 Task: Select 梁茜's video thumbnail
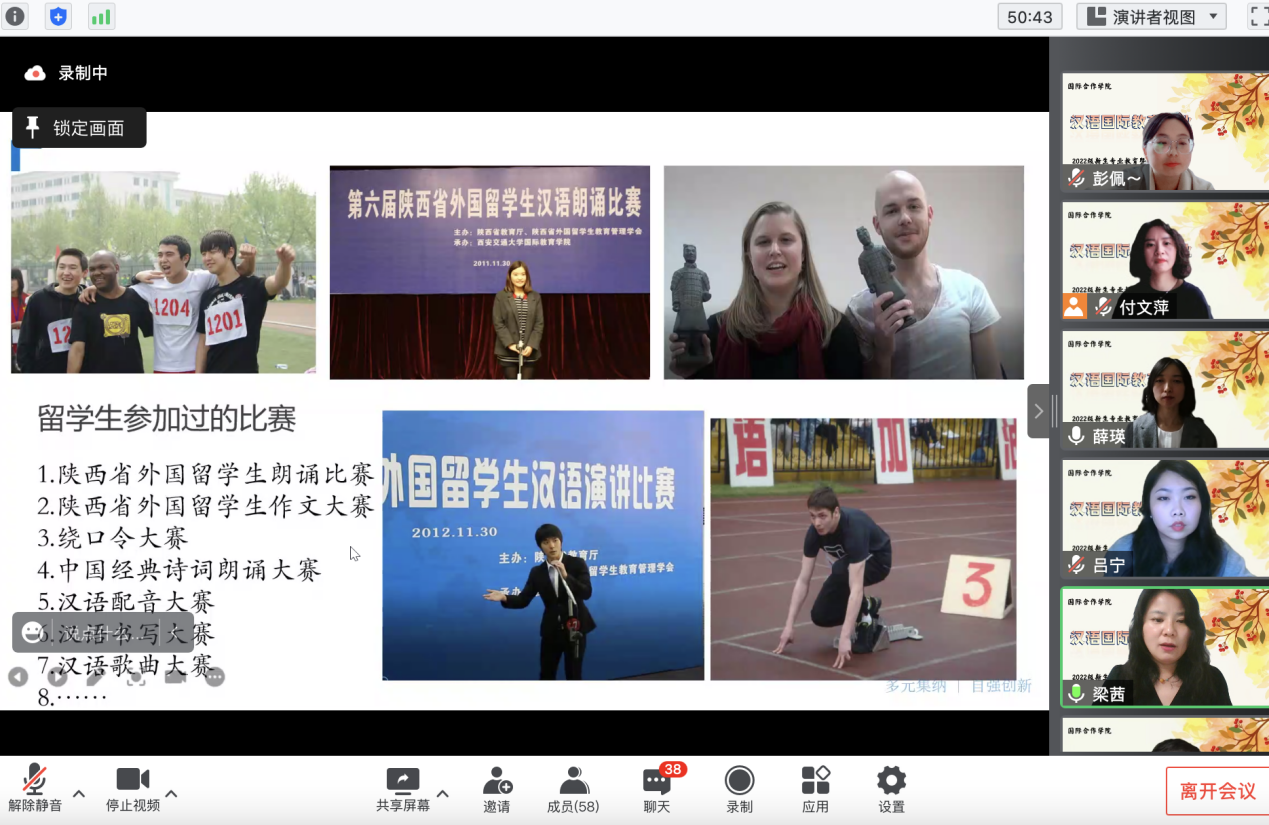click(x=1164, y=647)
